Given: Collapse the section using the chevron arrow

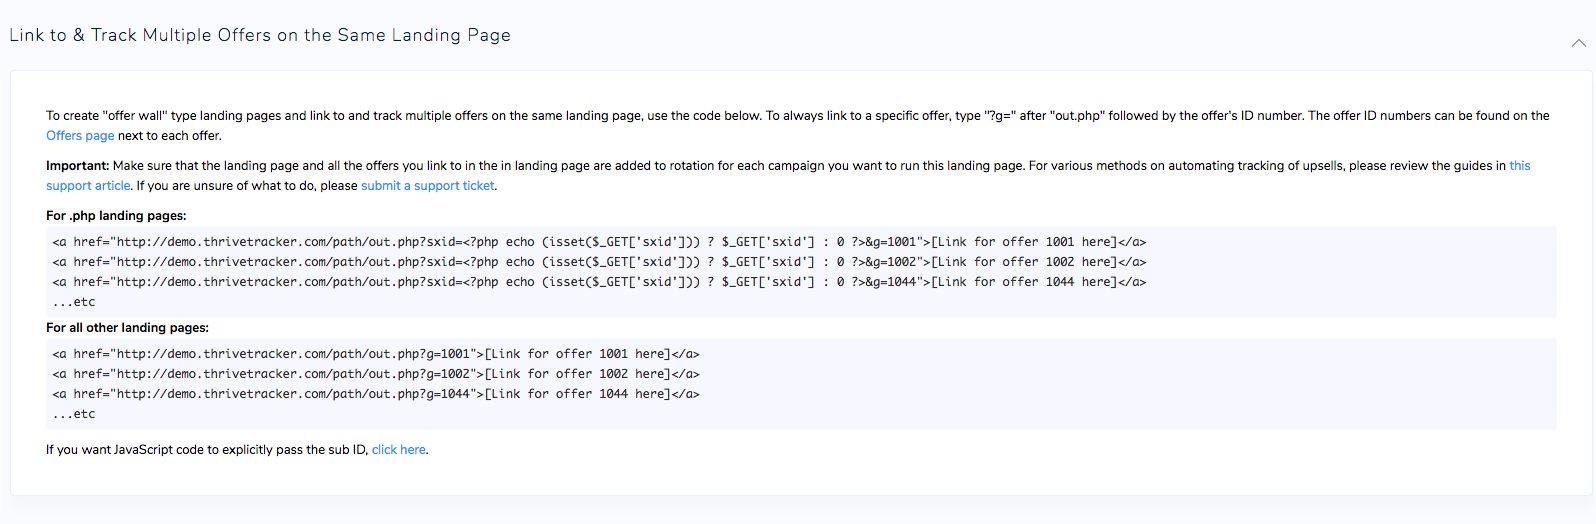Looking at the screenshot, I should click(1578, 43).
